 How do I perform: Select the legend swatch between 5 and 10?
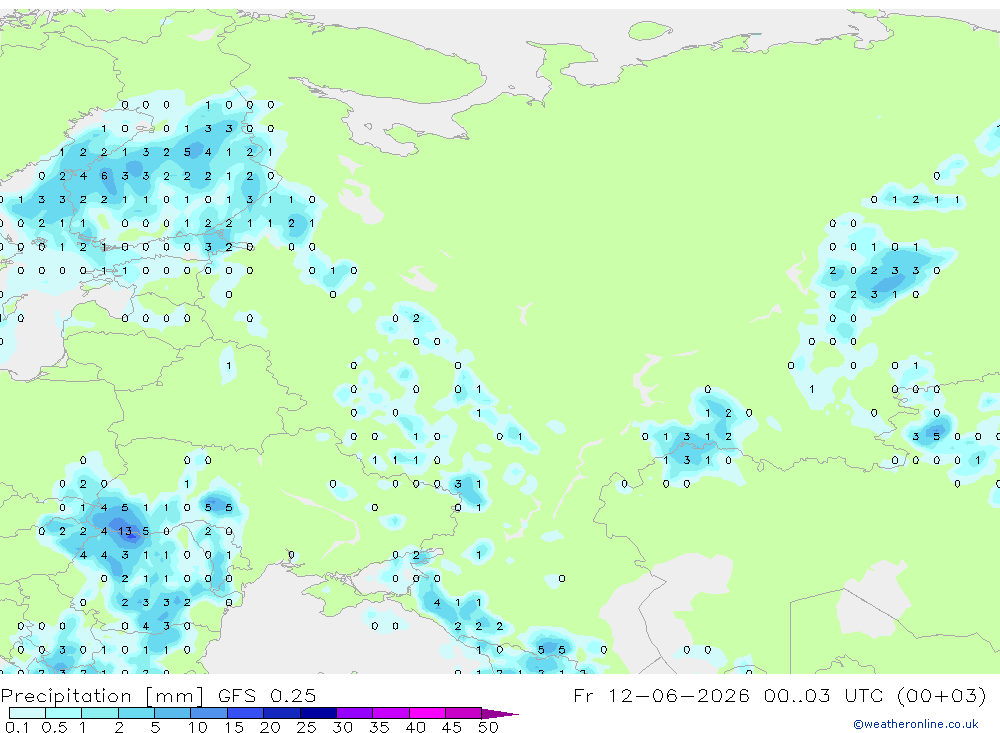(172, 713)
